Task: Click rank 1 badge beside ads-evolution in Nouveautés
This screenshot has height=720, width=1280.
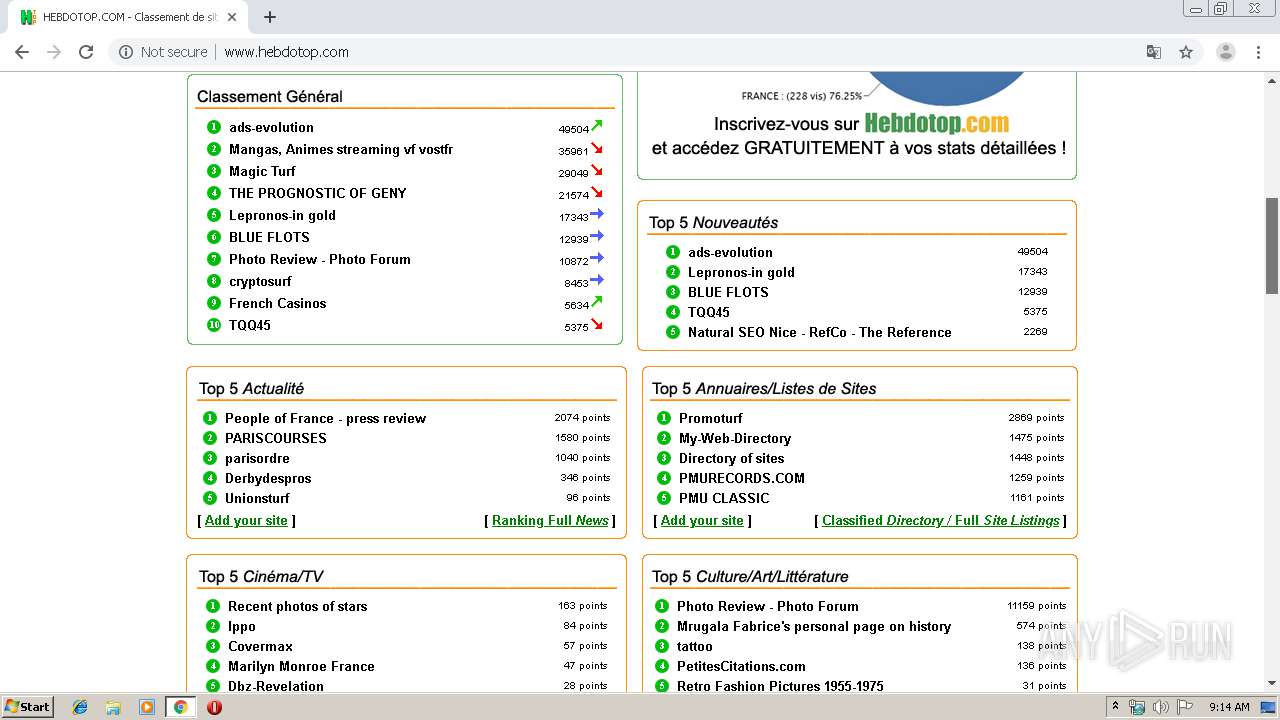Action: click(673, 252)
